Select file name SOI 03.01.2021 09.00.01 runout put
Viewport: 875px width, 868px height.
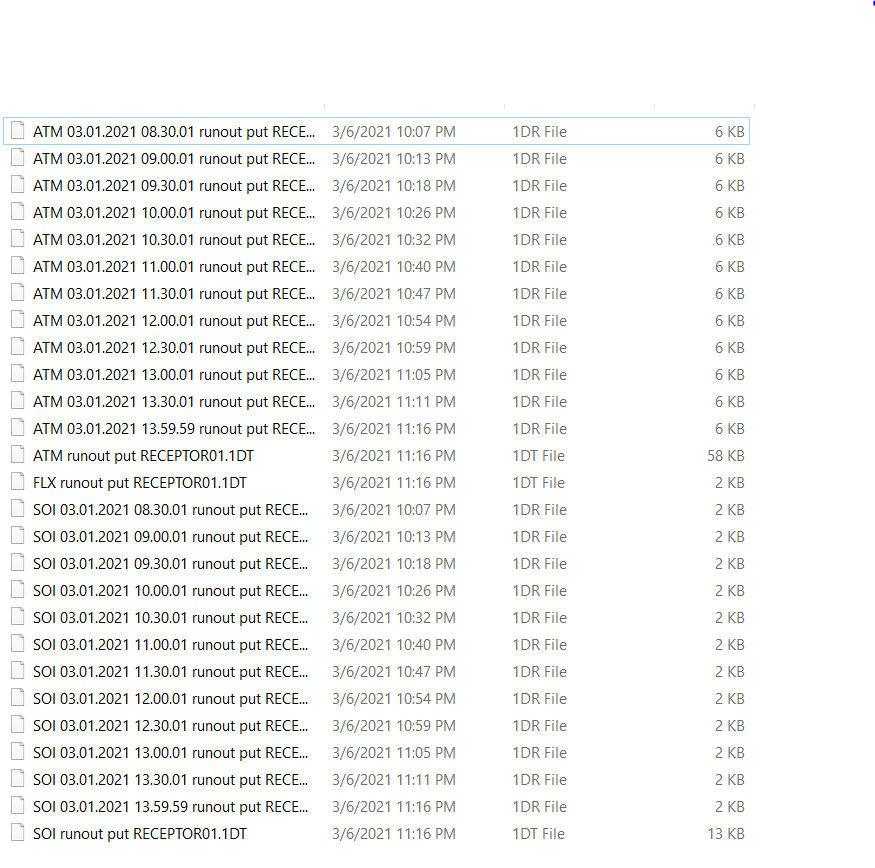170,537
